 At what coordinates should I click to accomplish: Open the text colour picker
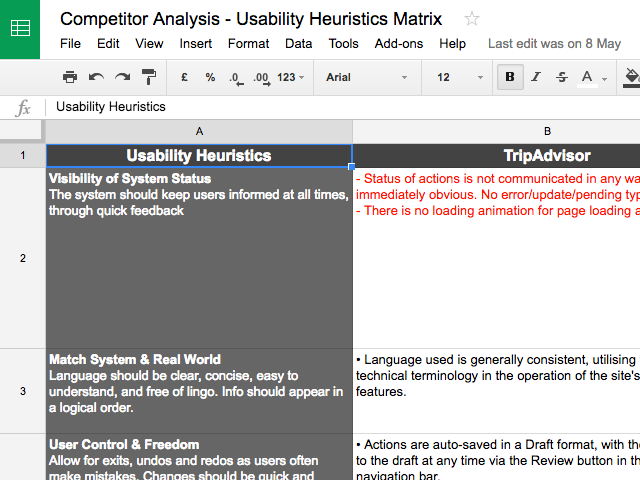pos(592,78)
